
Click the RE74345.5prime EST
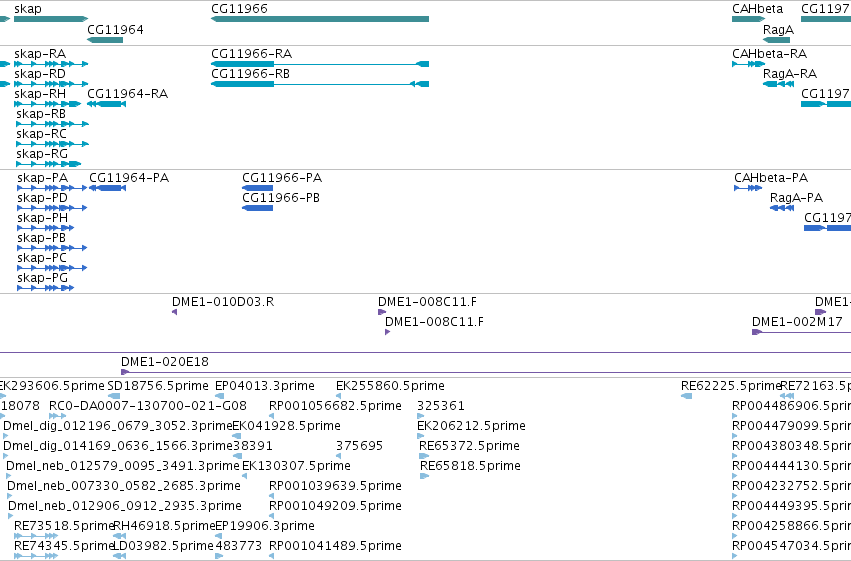36,556
